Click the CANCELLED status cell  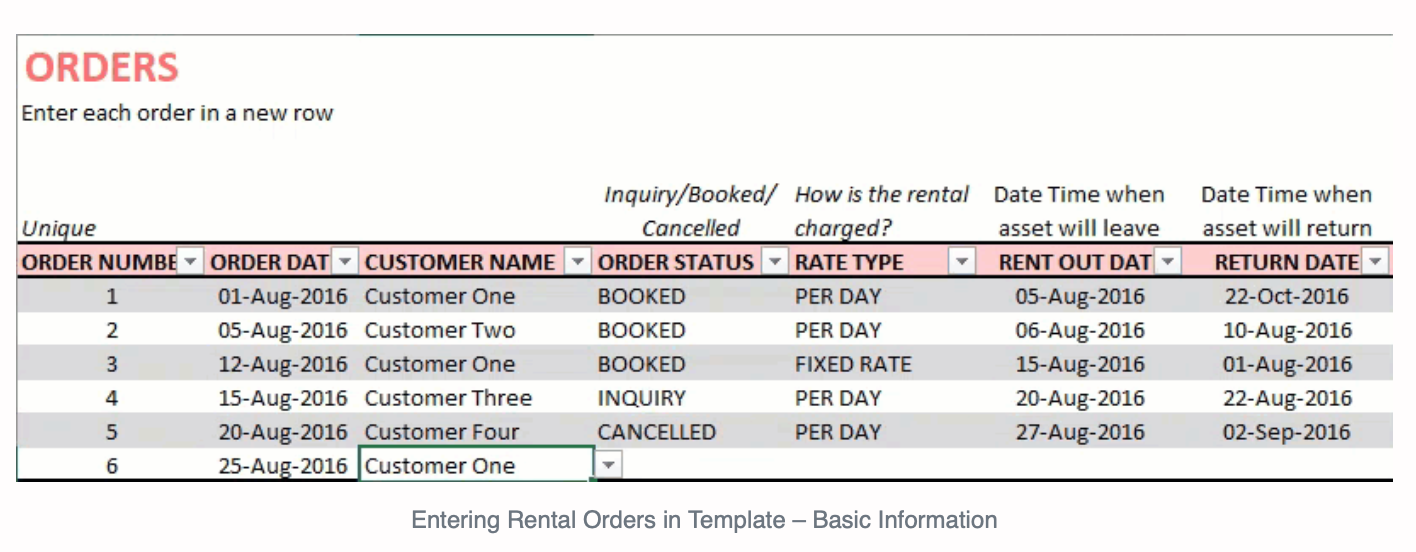[x=692, y=432]
